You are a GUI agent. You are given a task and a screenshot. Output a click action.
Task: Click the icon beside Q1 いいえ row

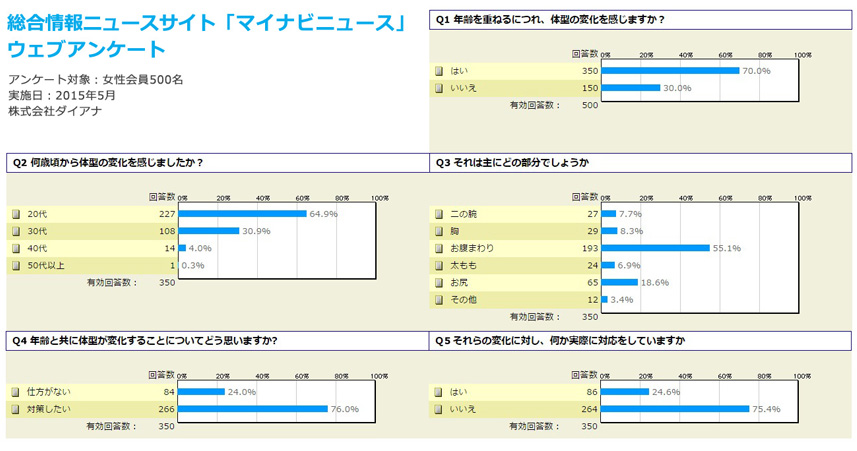[439, 88]
